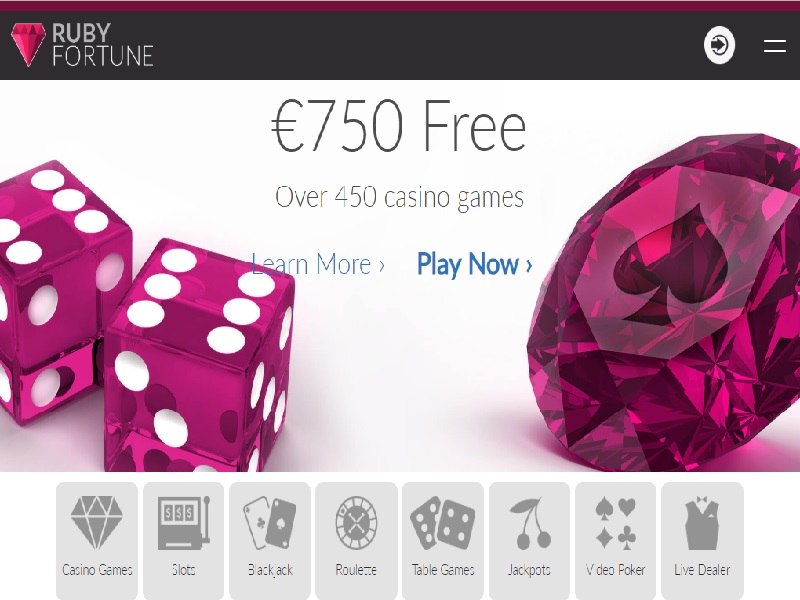Click the Ruby Fortune logo
800x600 pixels.
82,45
